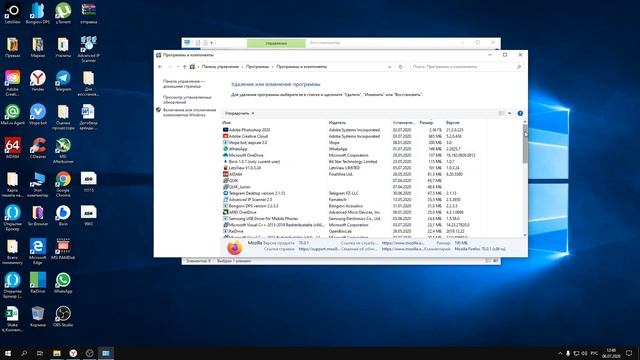640x360 pixels.
Task: Select the Этот компьютер desktop icon
Action: [x=38, y=184]
